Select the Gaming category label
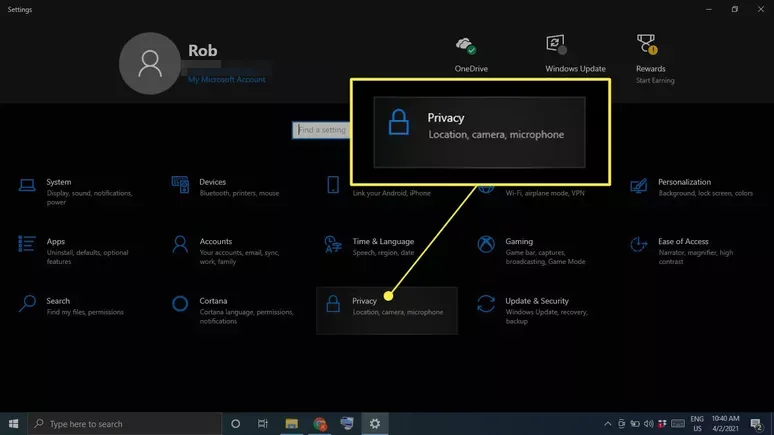This screenshot has height=435, width=774. click(519, 241)
